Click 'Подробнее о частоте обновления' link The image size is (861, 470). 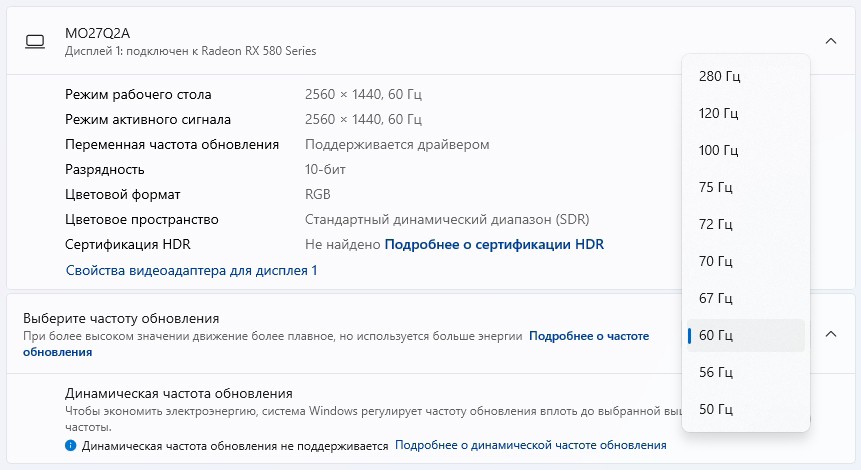coord(588,336)
